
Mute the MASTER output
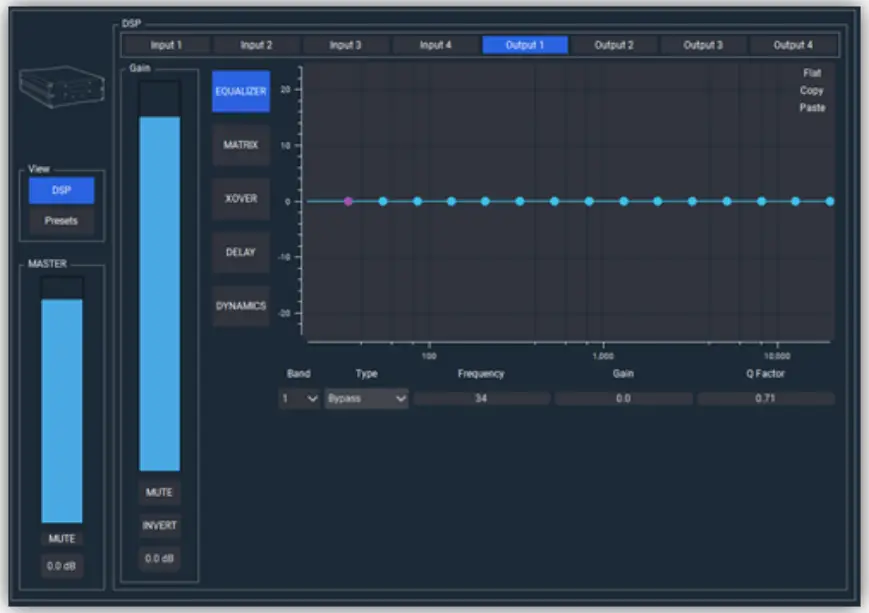[x=60, y=537]
